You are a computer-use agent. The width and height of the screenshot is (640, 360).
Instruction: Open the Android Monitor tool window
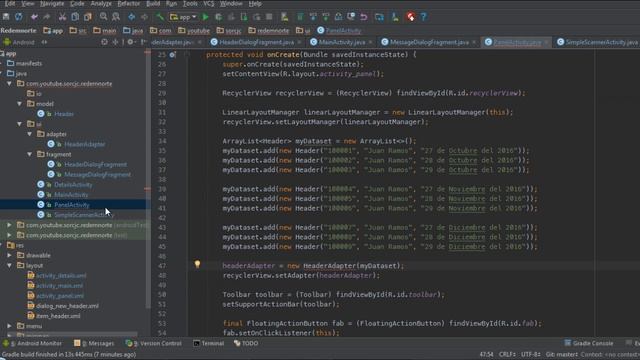click(33, 343)
